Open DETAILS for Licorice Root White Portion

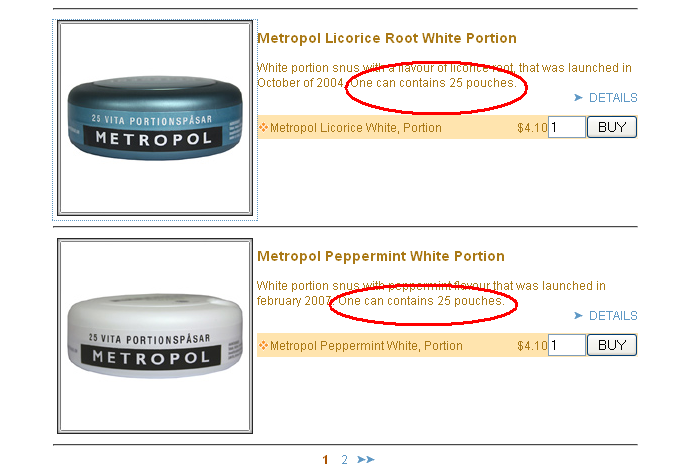pos(613,97)
